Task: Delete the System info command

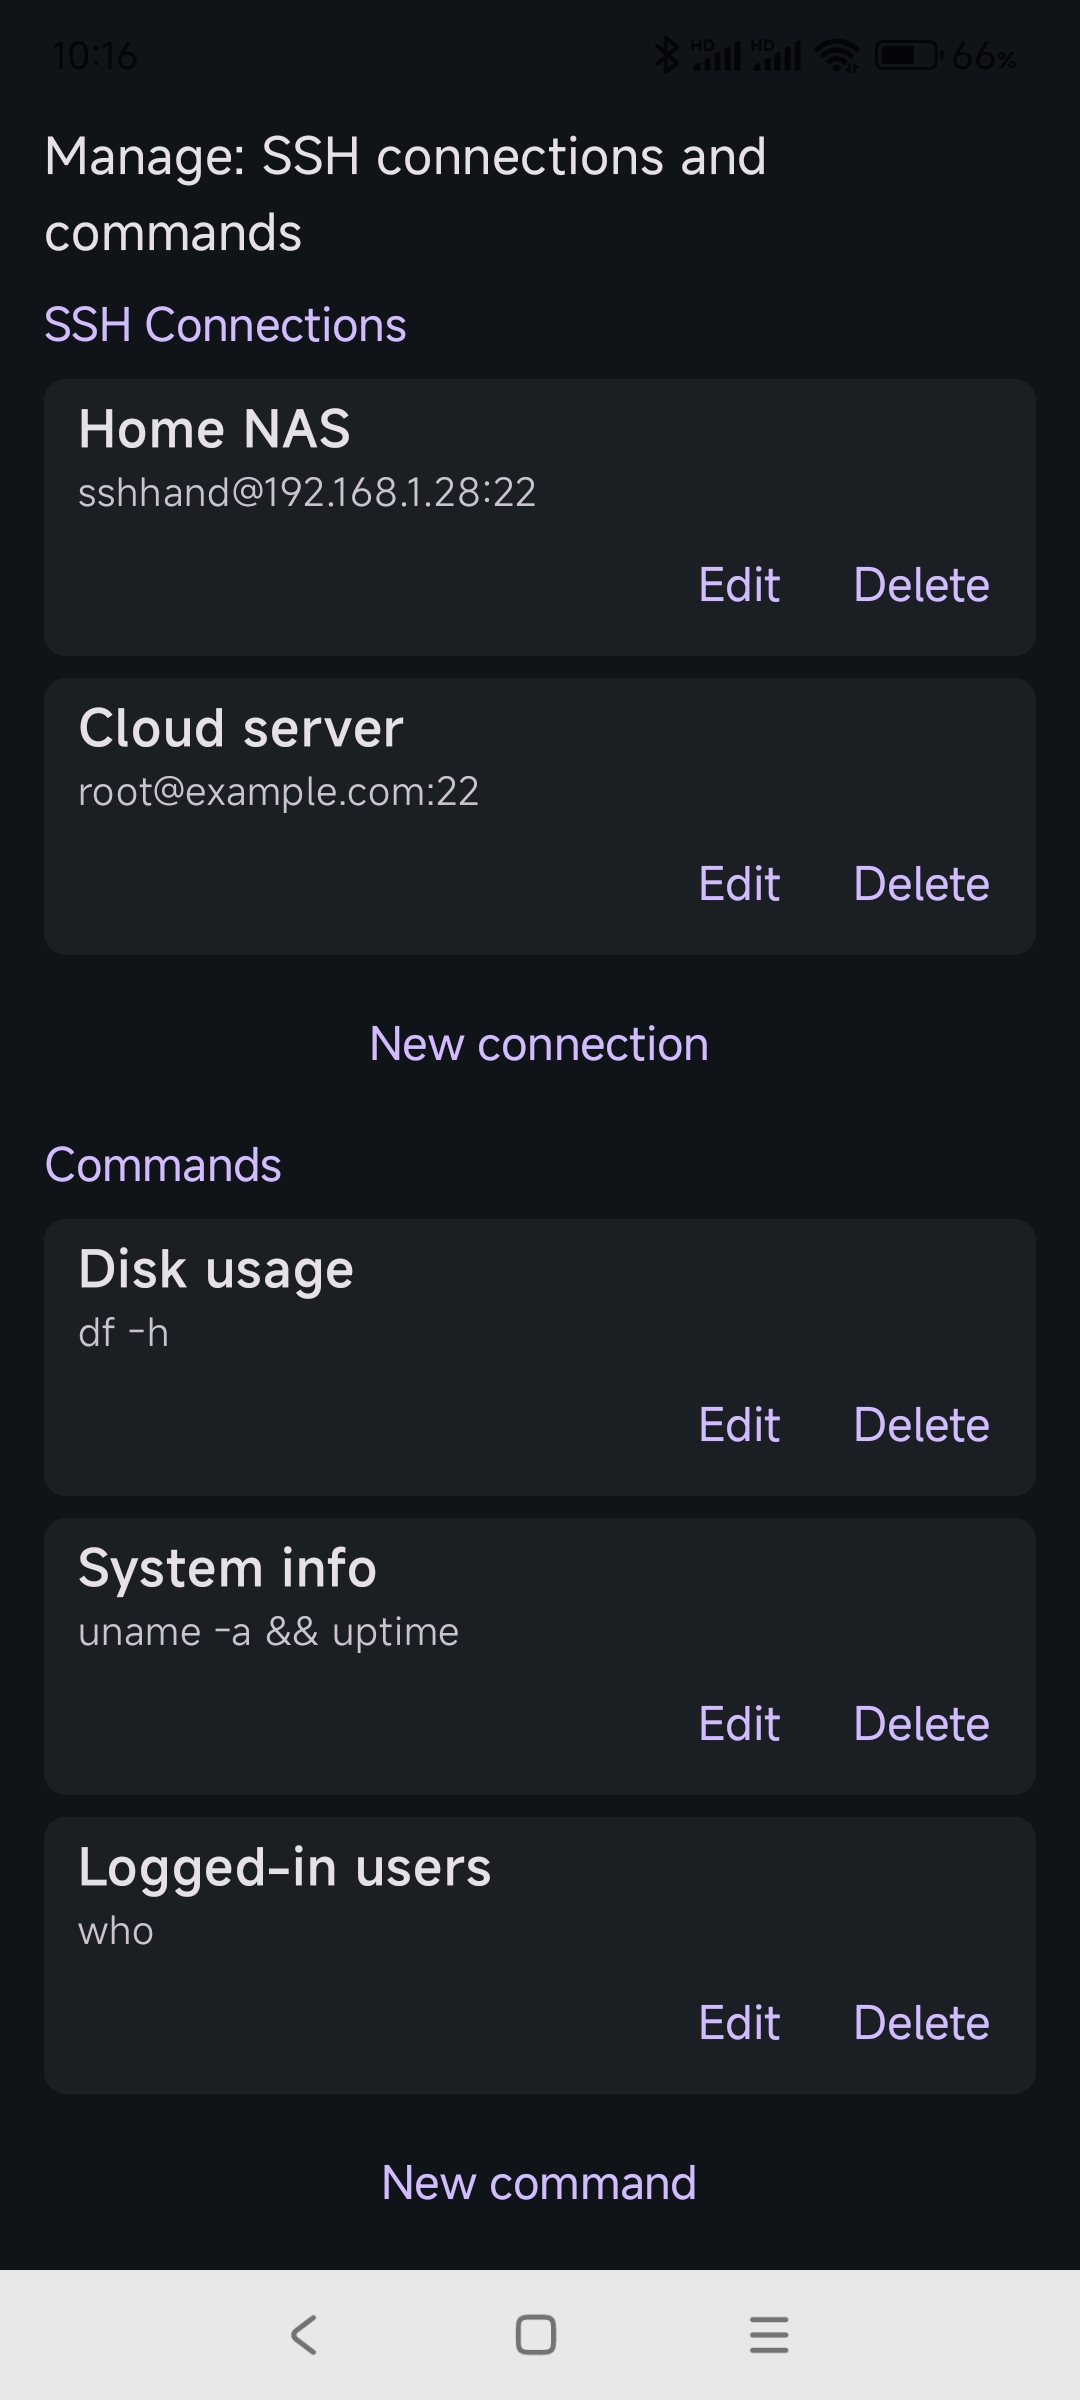Action: (x=921, y=1724)
